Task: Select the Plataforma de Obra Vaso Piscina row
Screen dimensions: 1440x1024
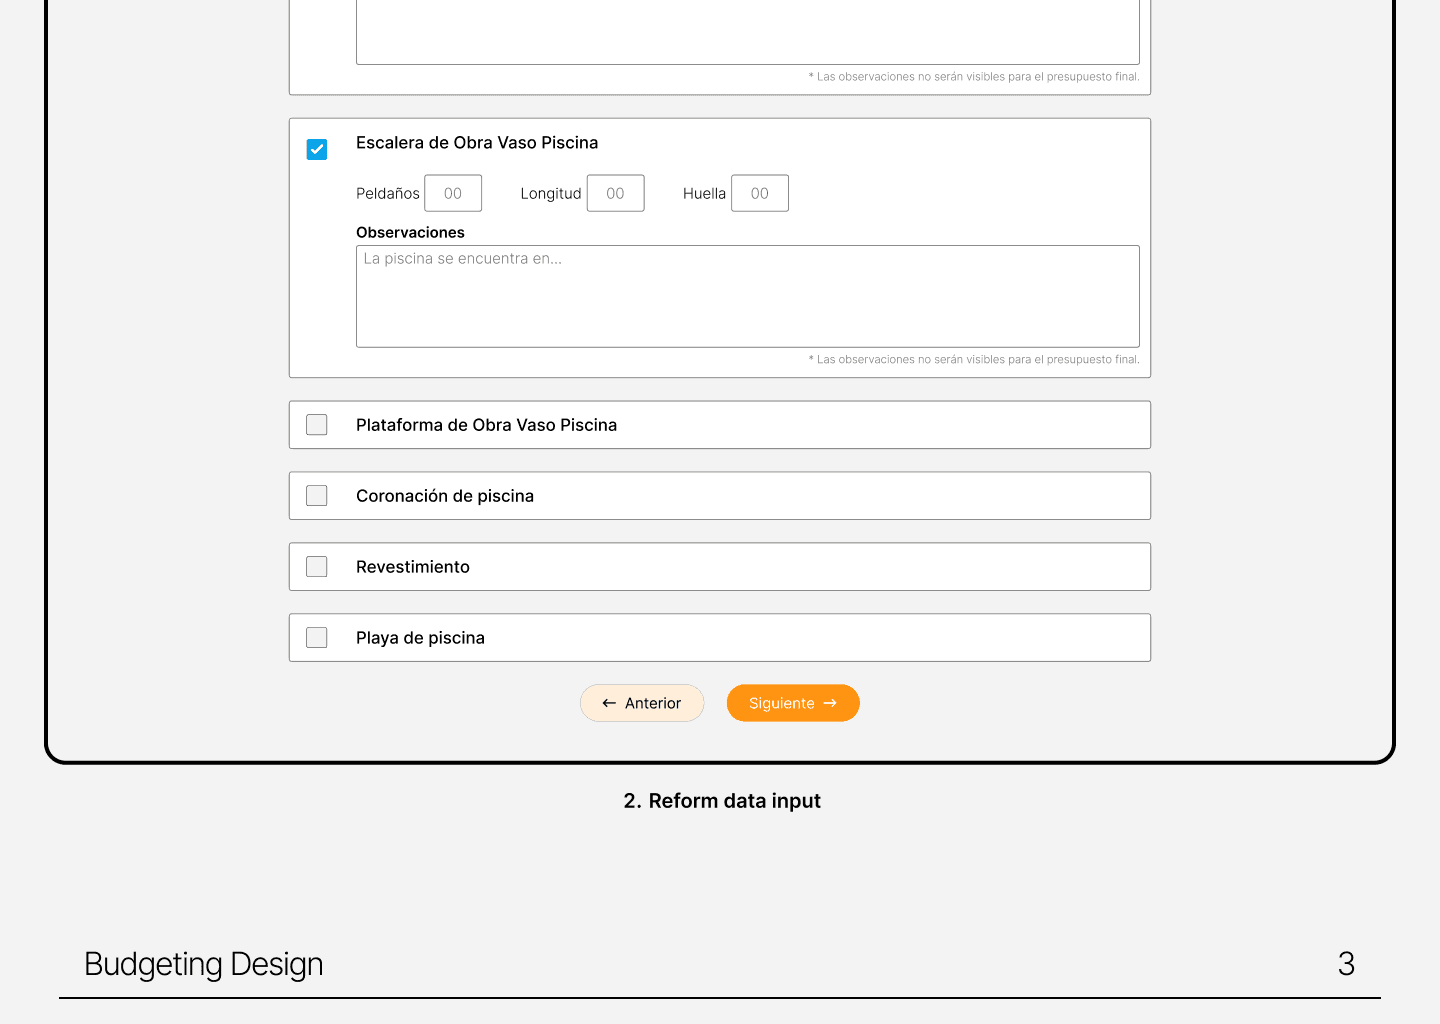Action: tap(486, 424)
